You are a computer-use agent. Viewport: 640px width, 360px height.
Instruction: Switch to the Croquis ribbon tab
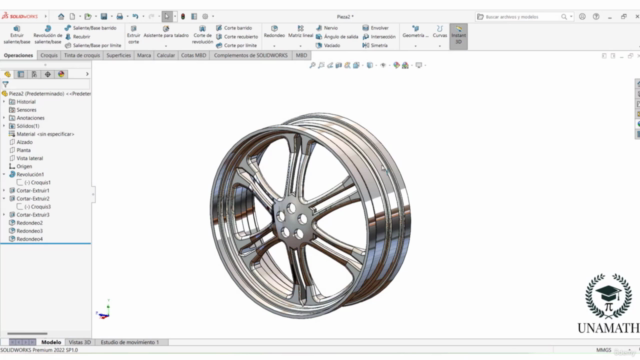(49, 56)
